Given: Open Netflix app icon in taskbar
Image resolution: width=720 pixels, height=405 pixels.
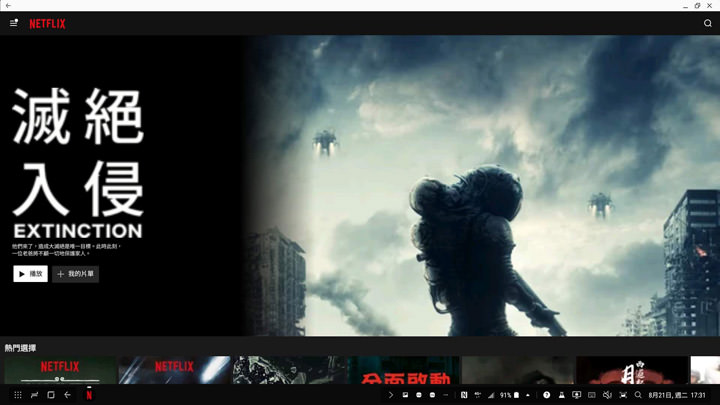Looking at the screenshot, I should point(89,395).
